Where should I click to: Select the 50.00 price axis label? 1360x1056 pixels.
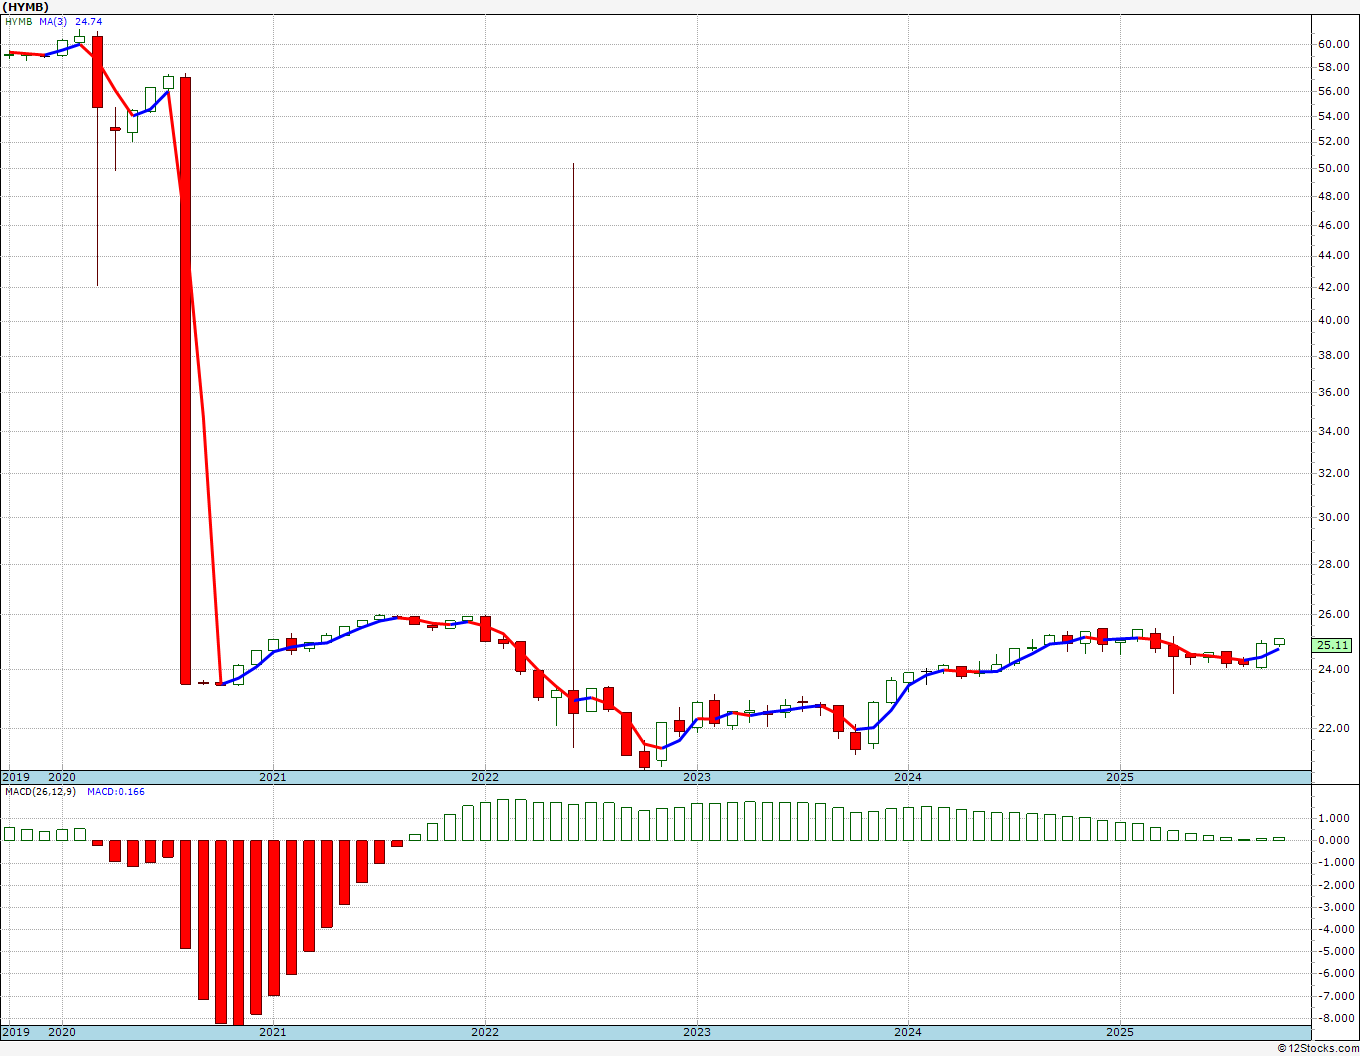pos(1334,168)
